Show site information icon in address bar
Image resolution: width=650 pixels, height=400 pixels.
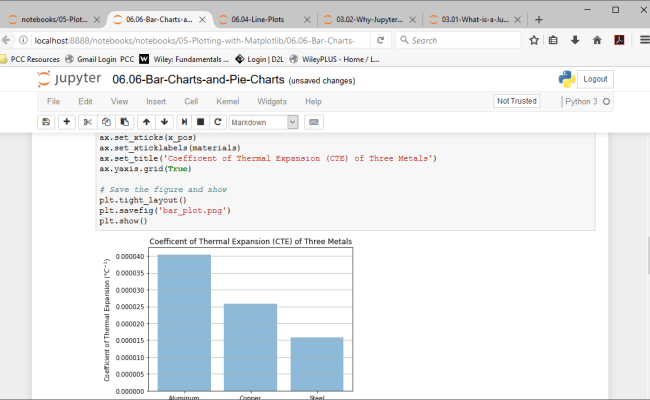point(24,40)
